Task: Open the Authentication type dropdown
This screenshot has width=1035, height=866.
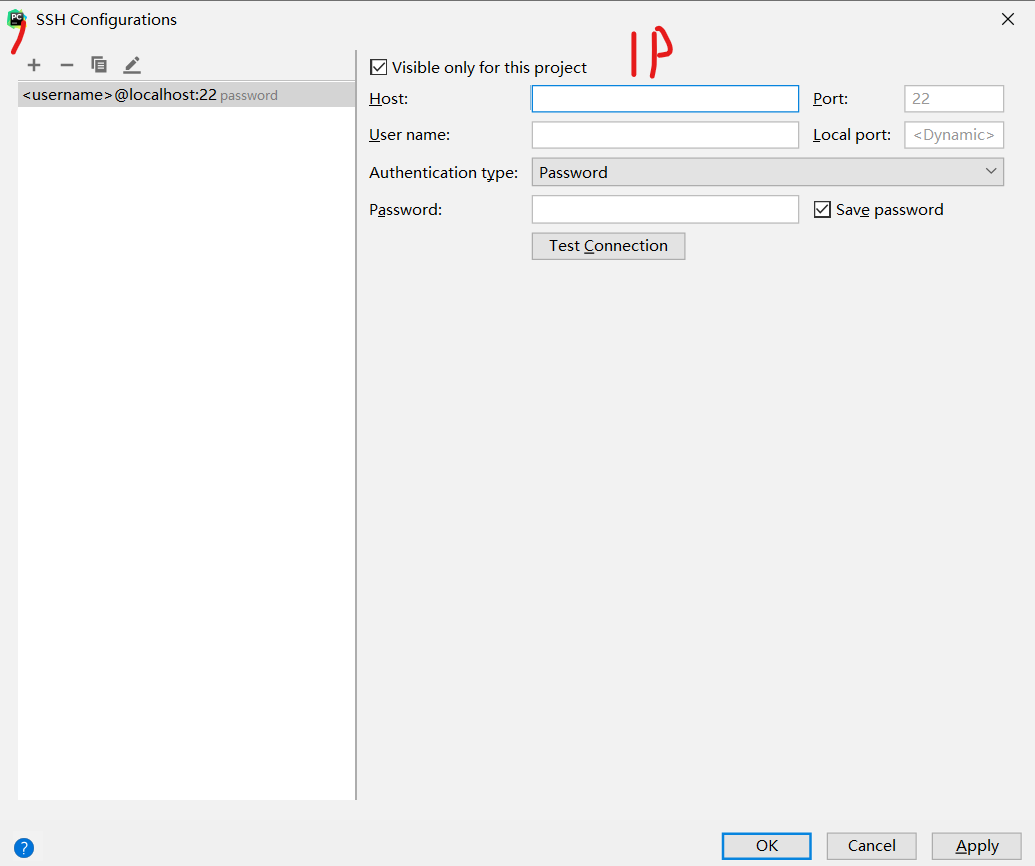Action: (x=768, y=172)
